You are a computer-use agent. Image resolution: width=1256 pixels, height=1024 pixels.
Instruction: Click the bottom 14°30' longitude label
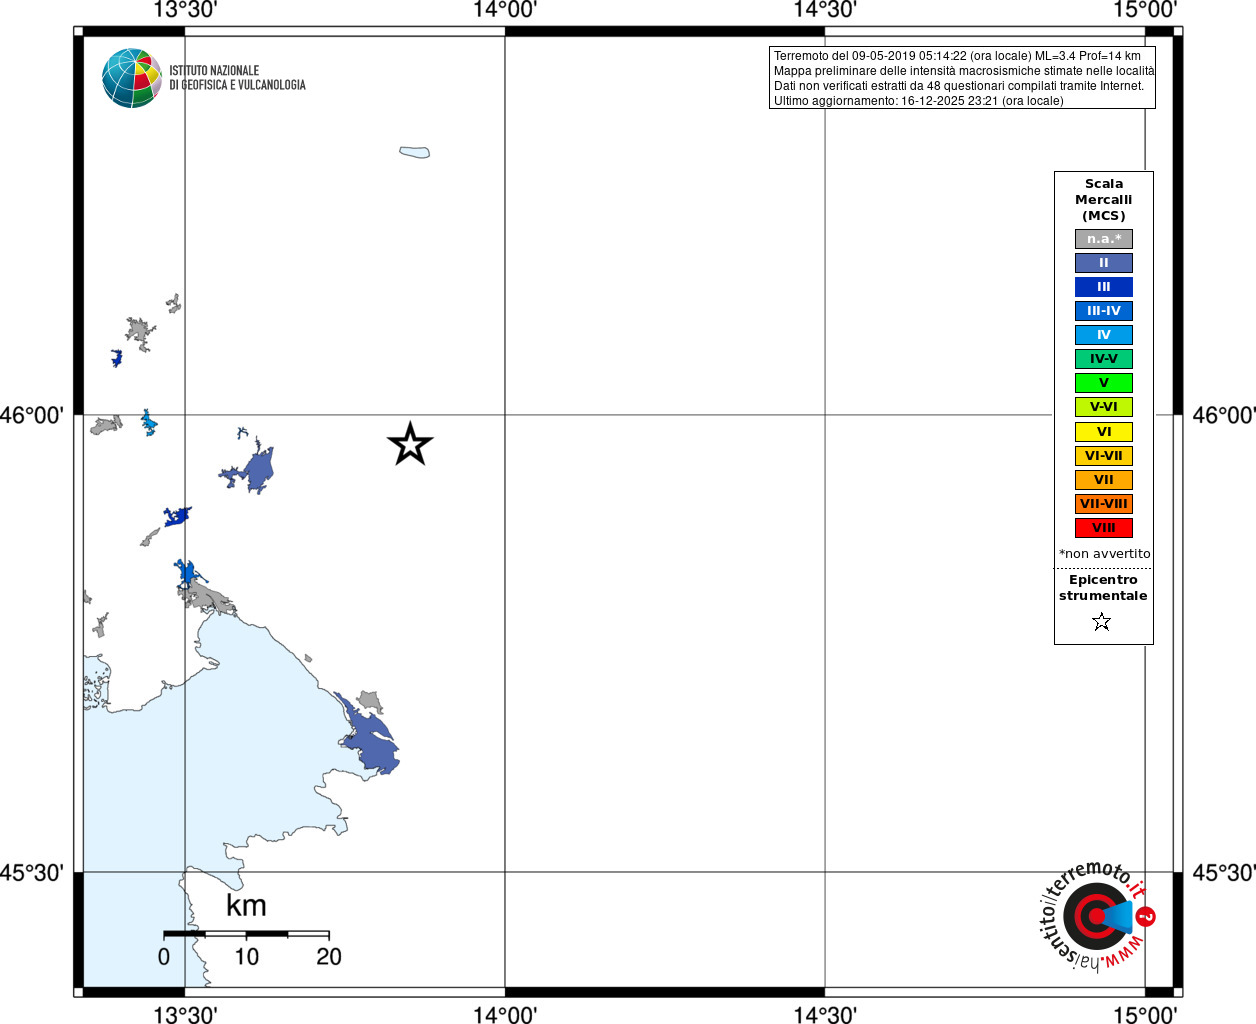(x=825, y=1015)
